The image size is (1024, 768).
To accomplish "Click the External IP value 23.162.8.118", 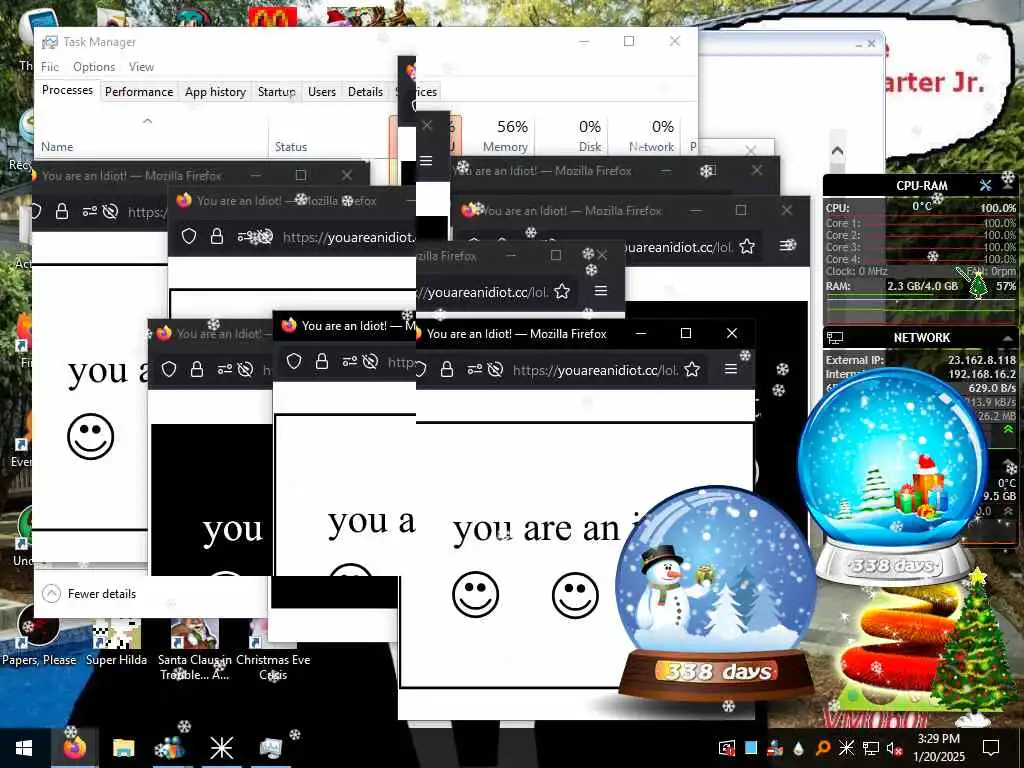I will coord(982,360).
